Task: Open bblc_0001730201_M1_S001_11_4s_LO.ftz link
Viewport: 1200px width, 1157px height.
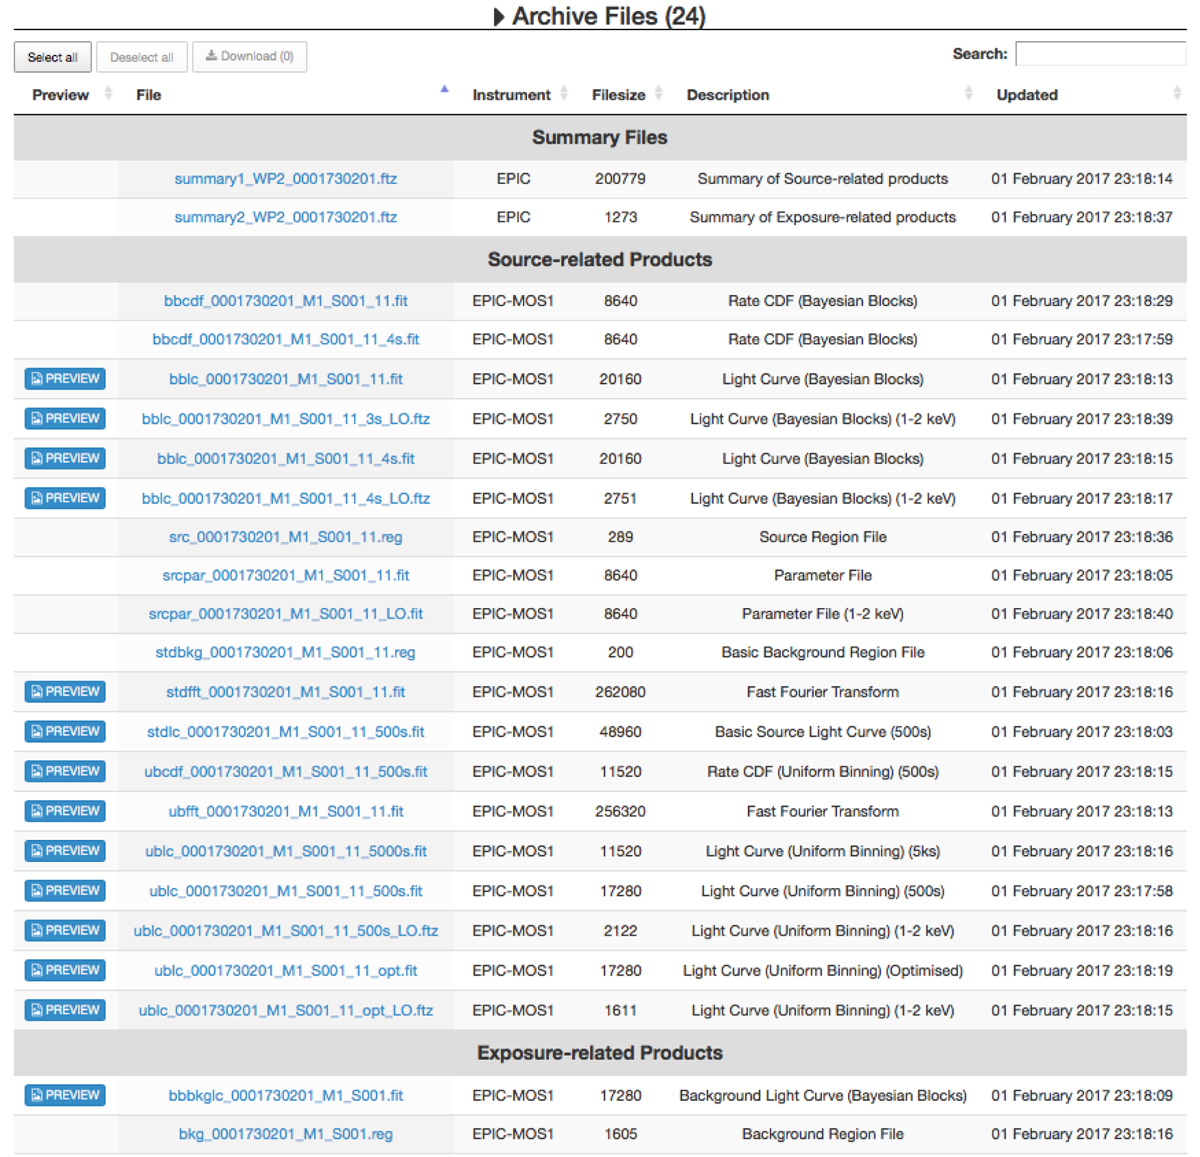Action: click(286, 498)
